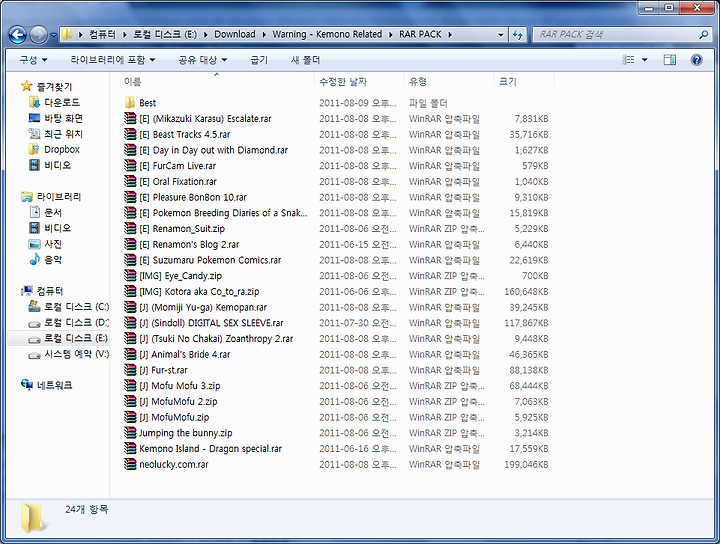This screenshot has width=720, height=544.
Task: Click icon of Beast Tracks 4.5.rar
Action: 130,134
